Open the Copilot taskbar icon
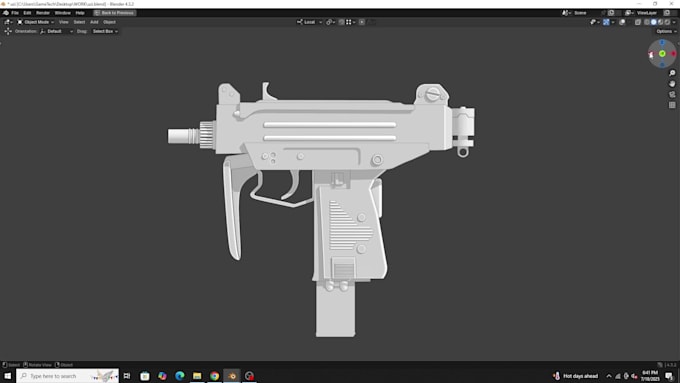Viewport: 680px width, 383px height. (x=162, y=376)
